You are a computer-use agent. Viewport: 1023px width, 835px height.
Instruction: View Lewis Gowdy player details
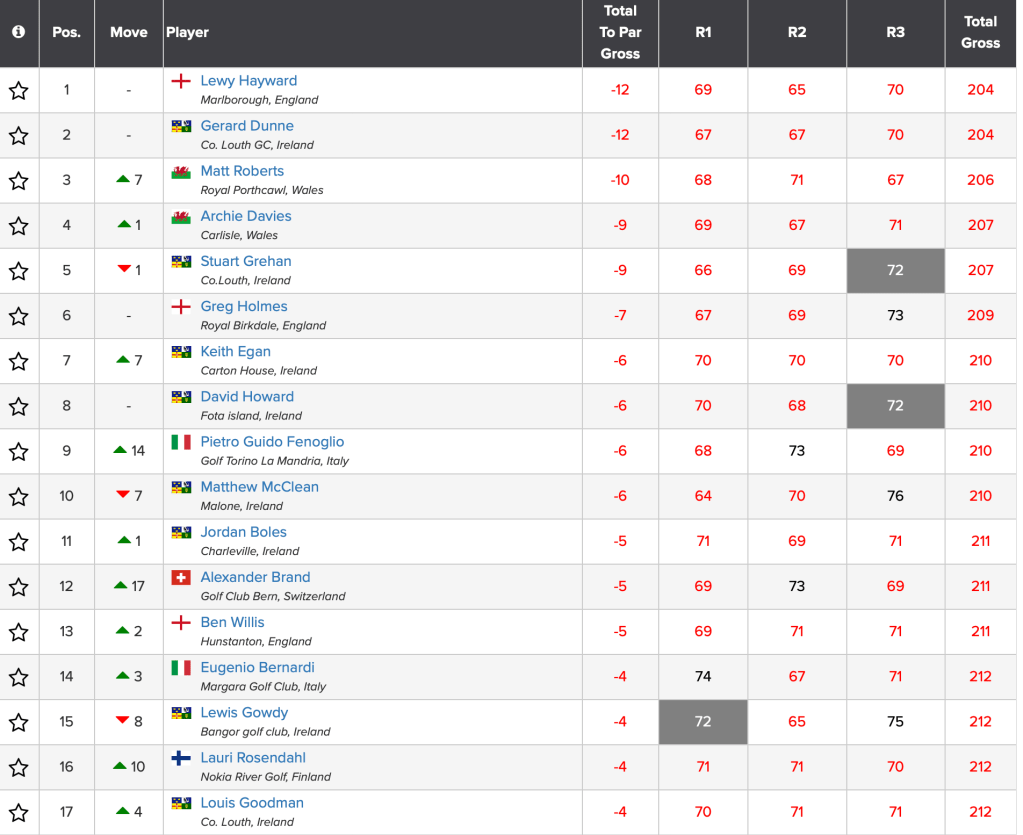tap(244, 713)
